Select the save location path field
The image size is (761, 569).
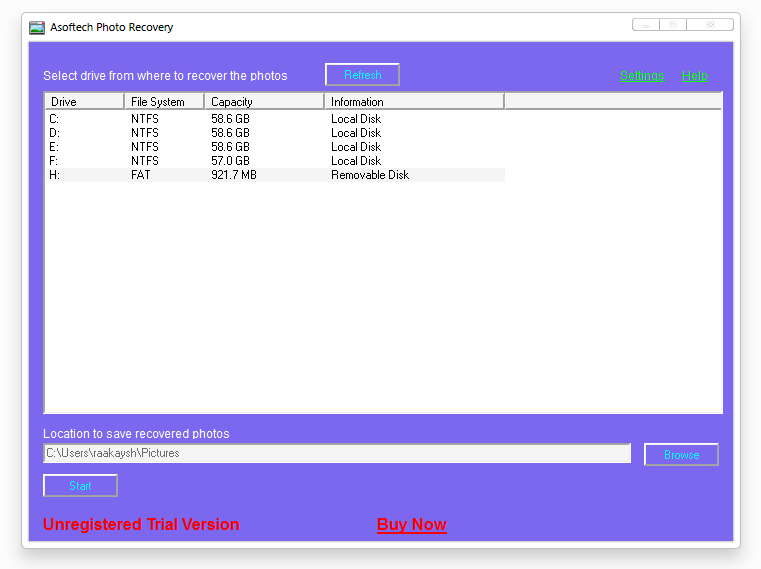[337, 453]
